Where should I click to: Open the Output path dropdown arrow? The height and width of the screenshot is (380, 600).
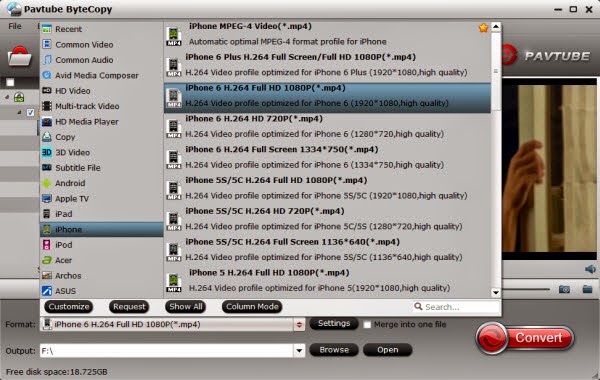[299, 350]
